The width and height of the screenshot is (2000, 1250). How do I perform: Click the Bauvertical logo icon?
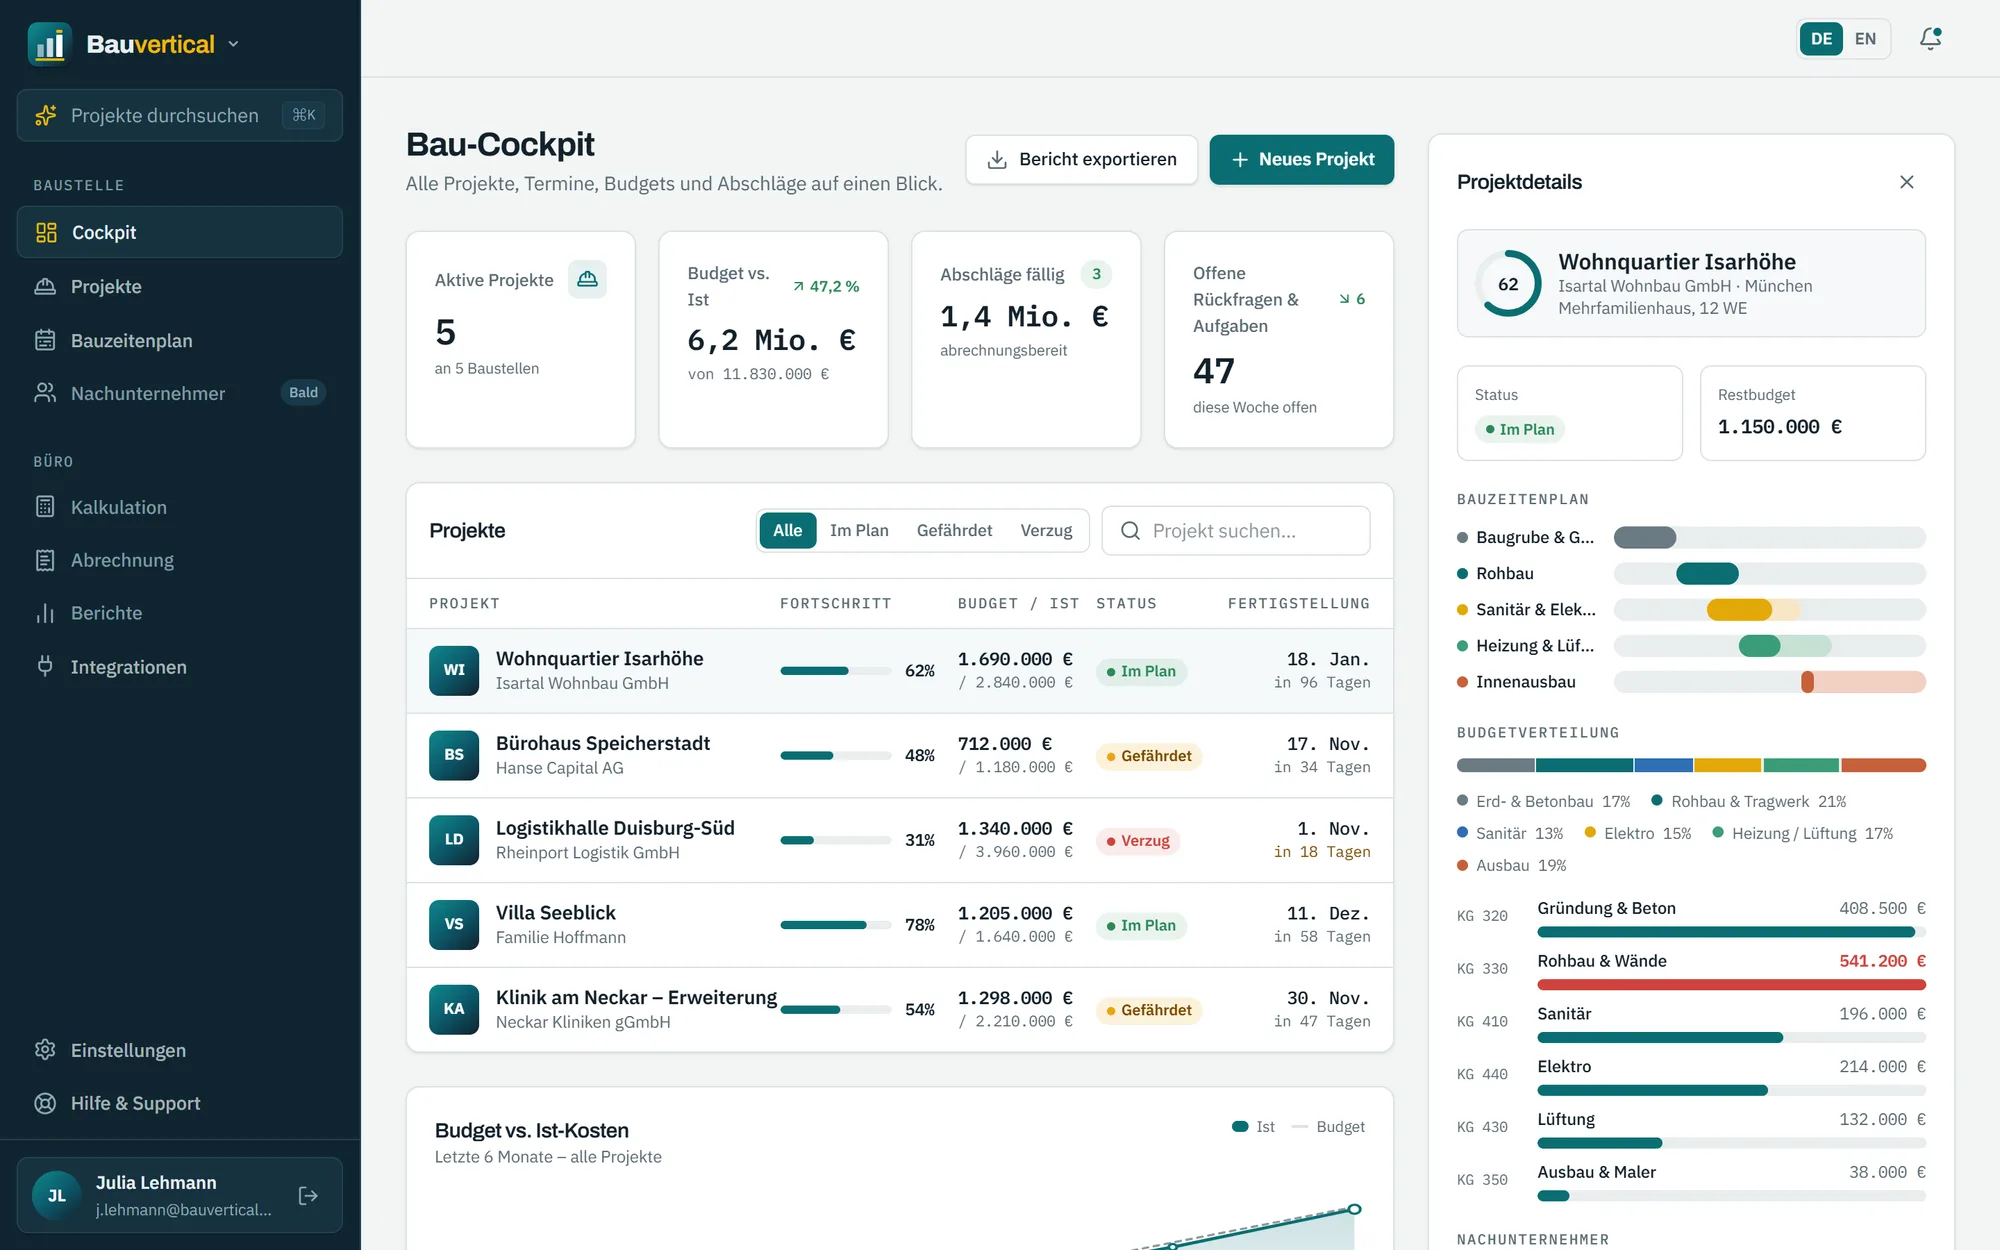click(x=49, y=44)
